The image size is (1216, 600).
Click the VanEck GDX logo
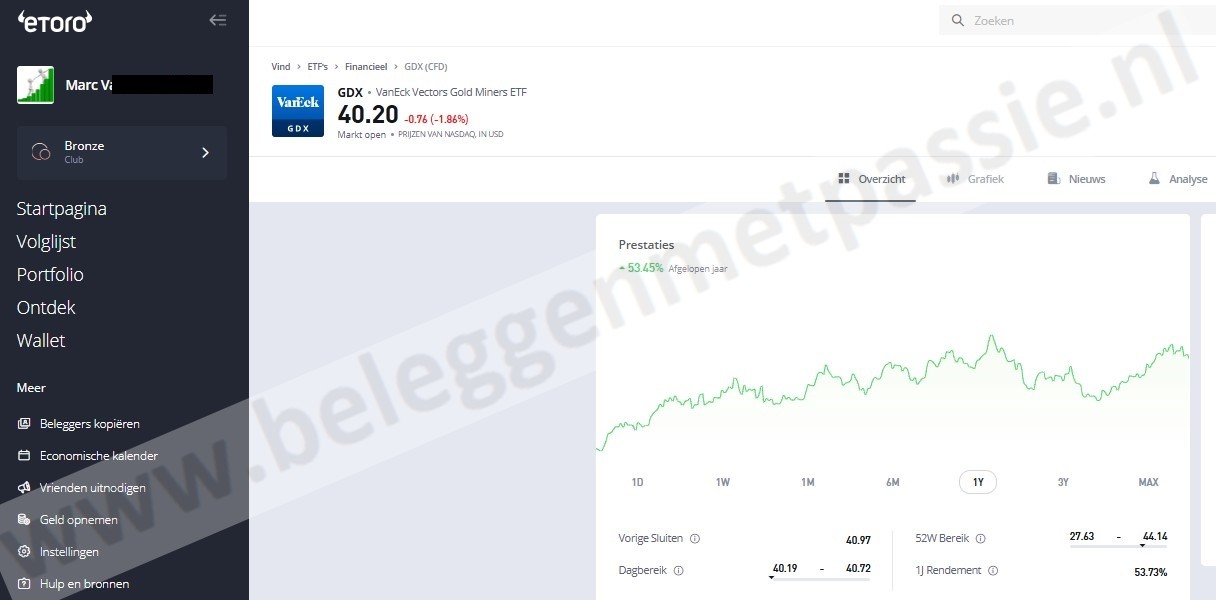(298, 111)
